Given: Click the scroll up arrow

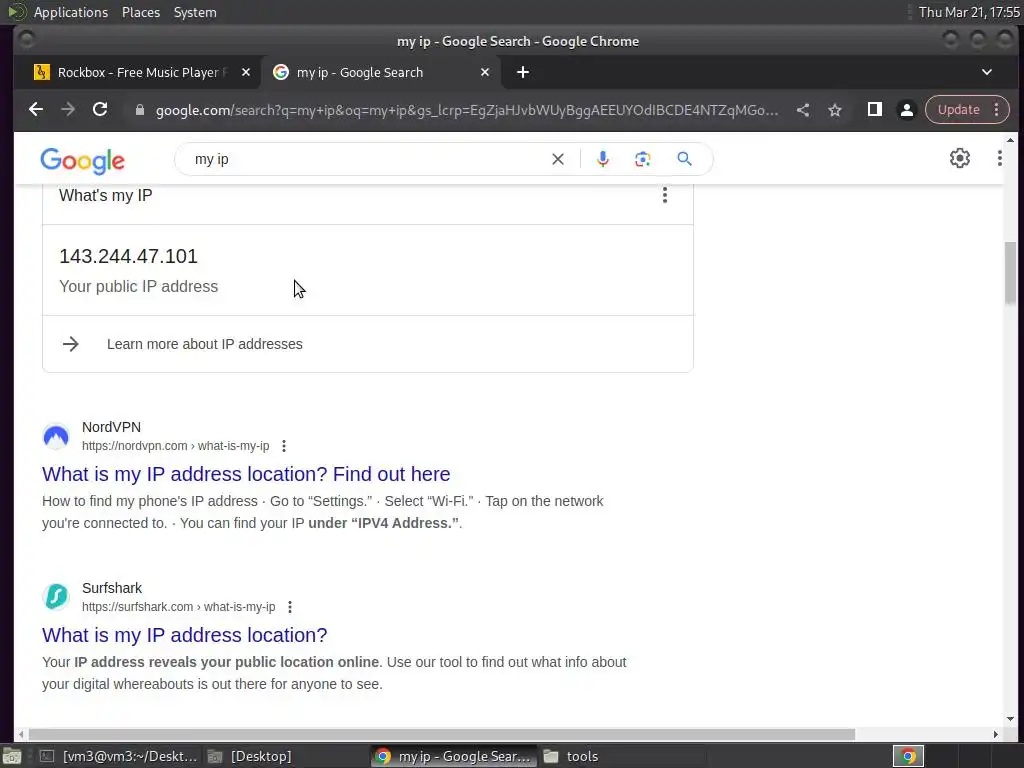Looking at the screenshot, I should tap(1010, 140).
